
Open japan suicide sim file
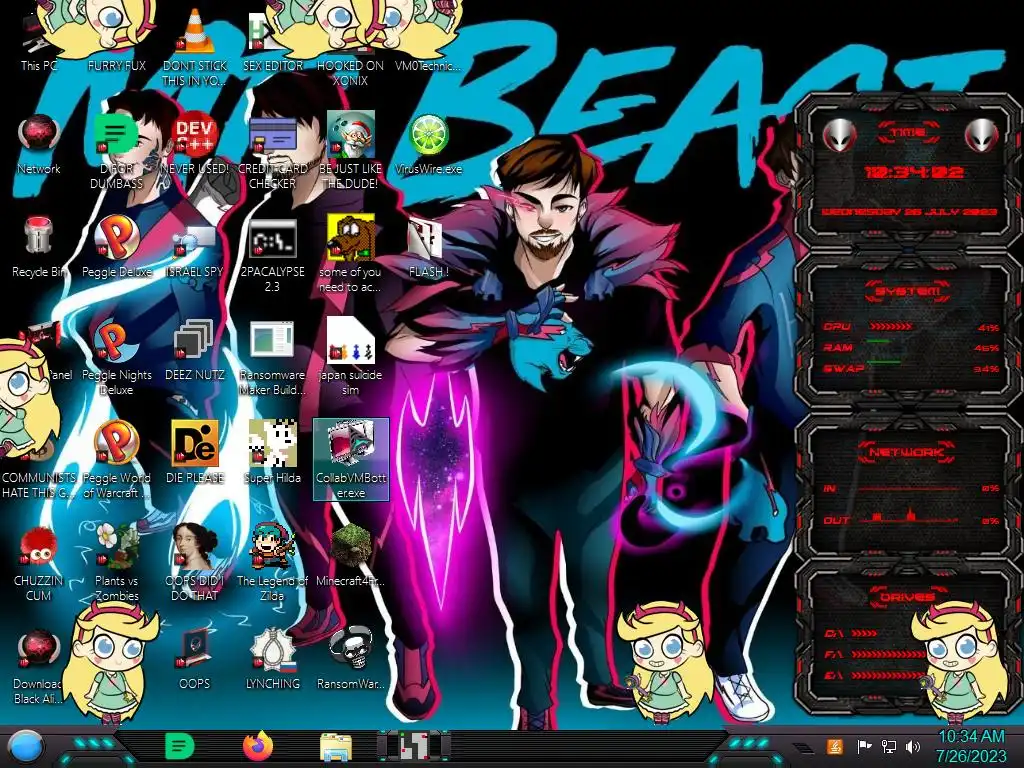(351, 358)
